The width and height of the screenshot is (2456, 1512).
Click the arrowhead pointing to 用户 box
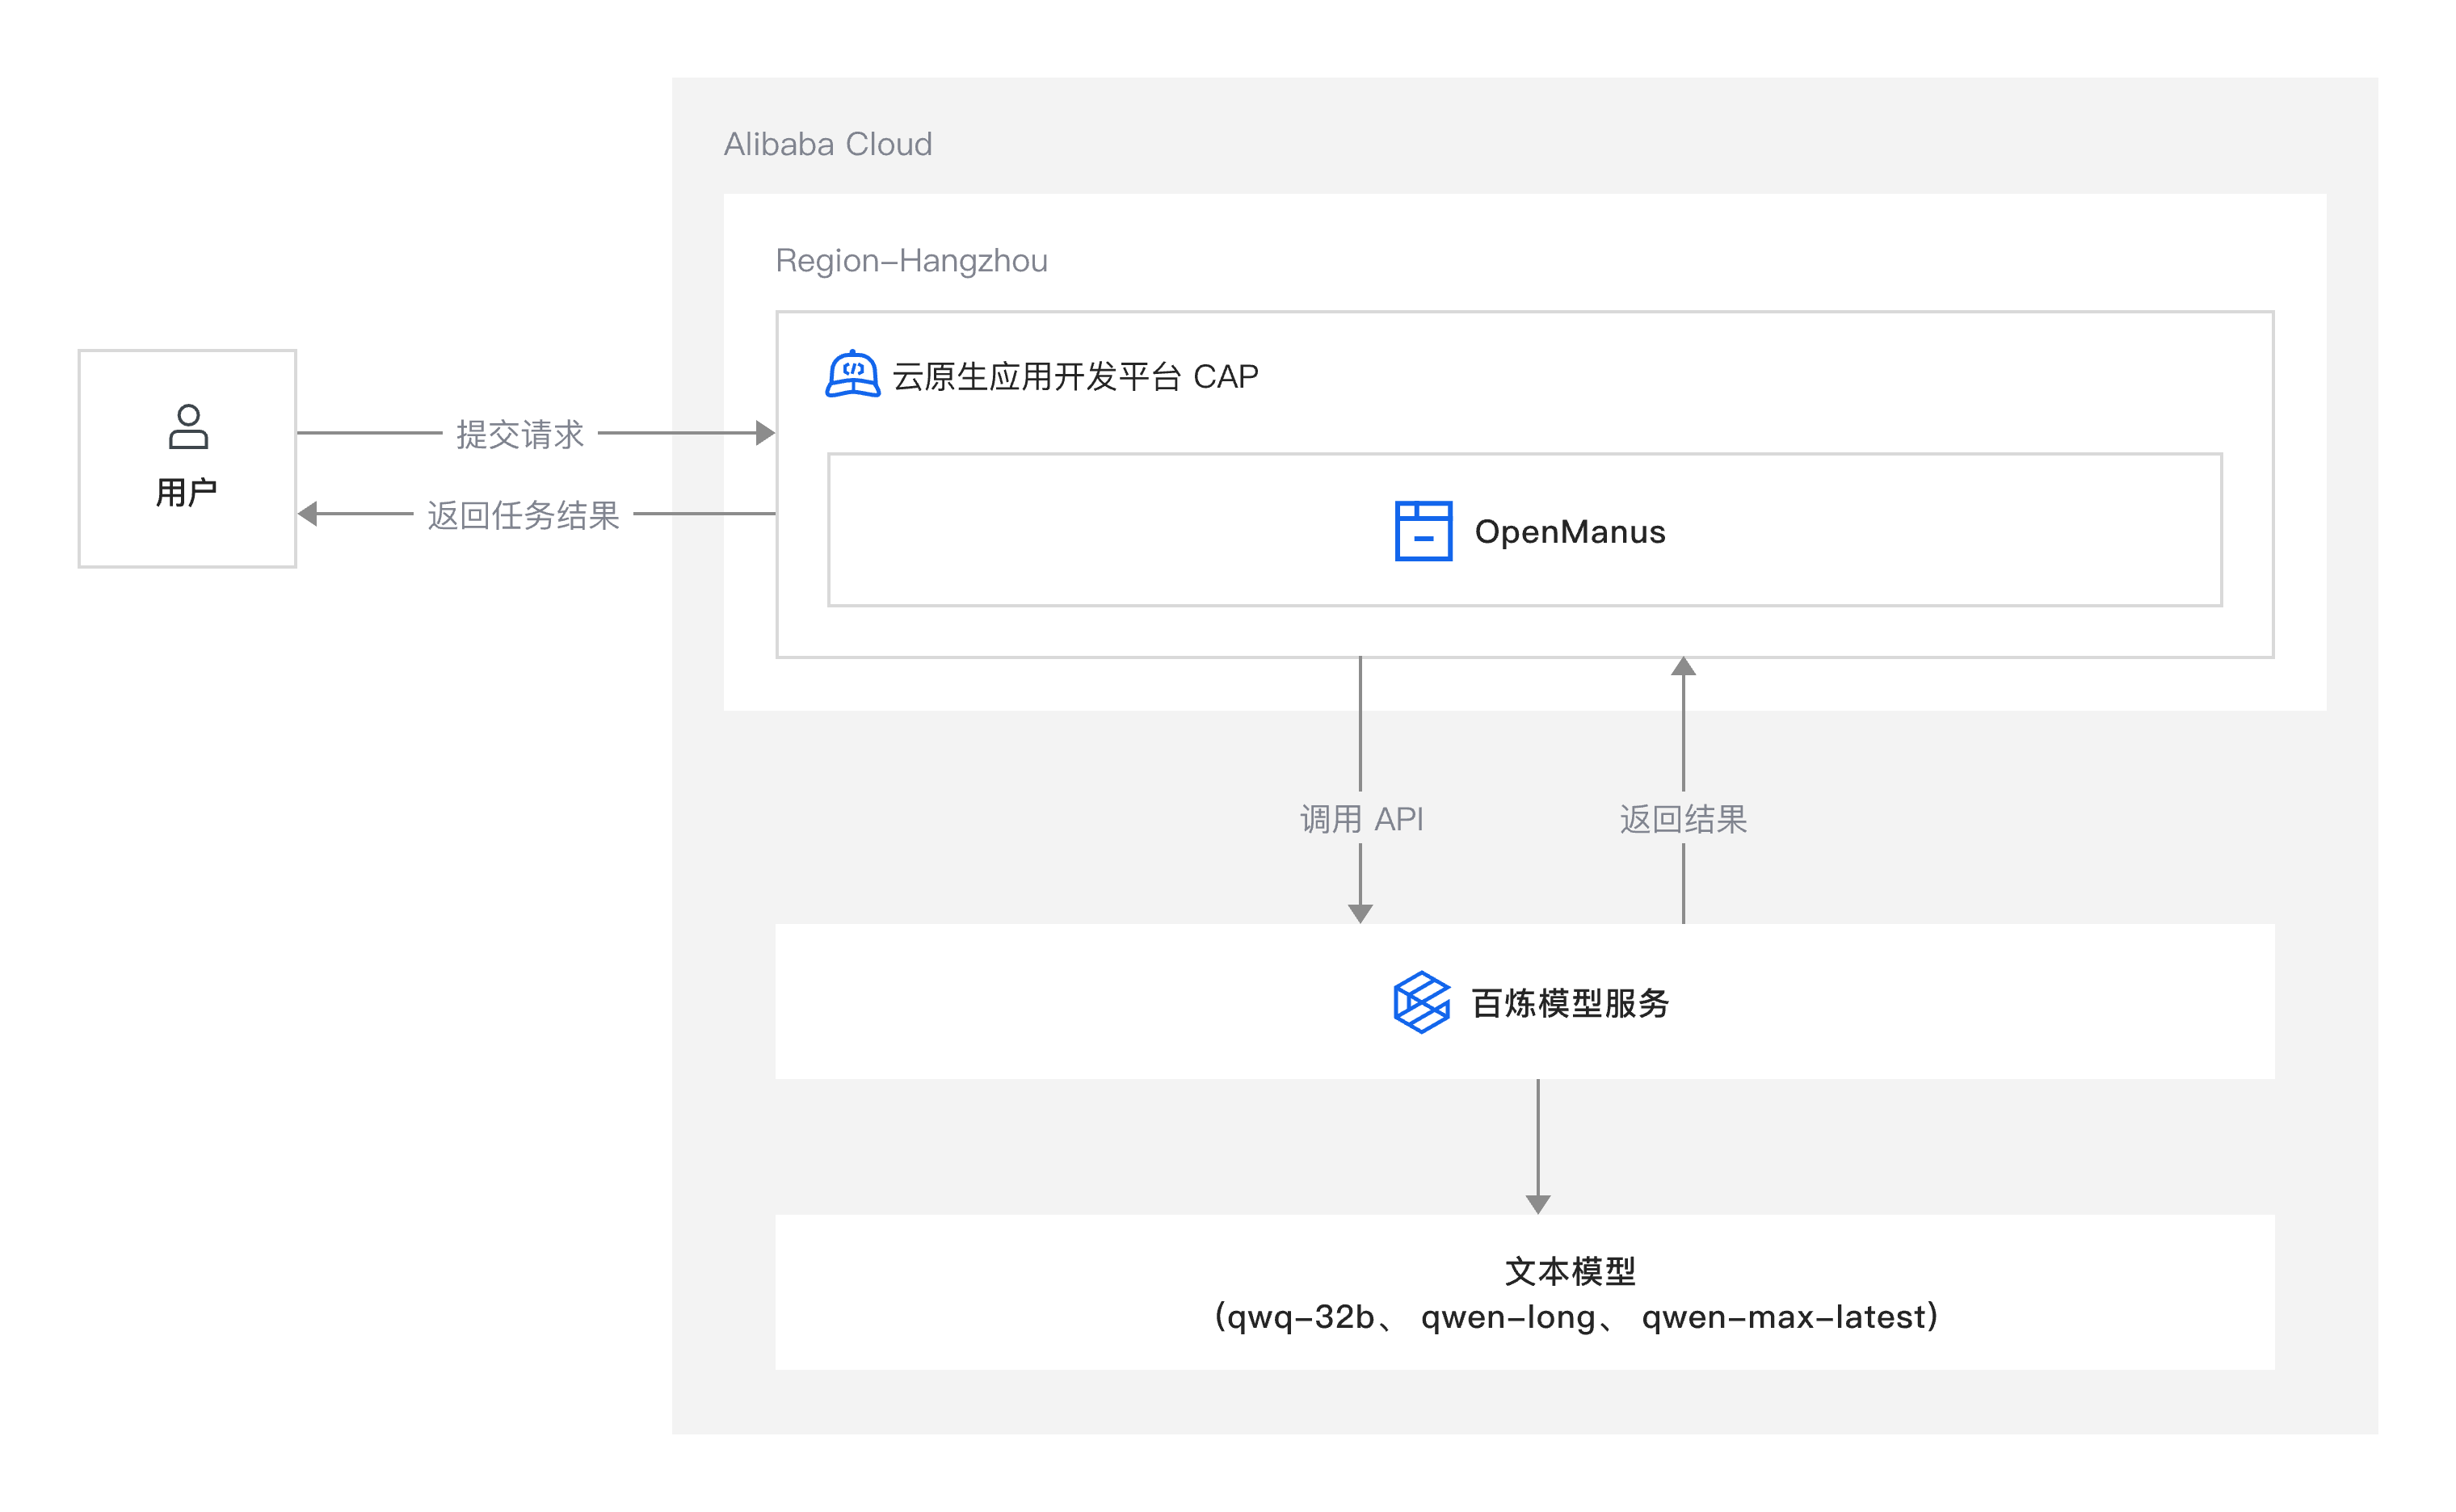click(x=308, y=514)
